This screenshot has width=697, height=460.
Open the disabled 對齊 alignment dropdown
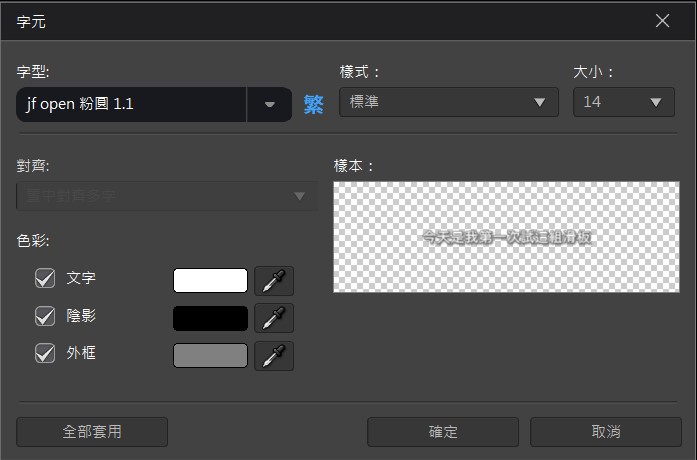click(x=167, y=196)
